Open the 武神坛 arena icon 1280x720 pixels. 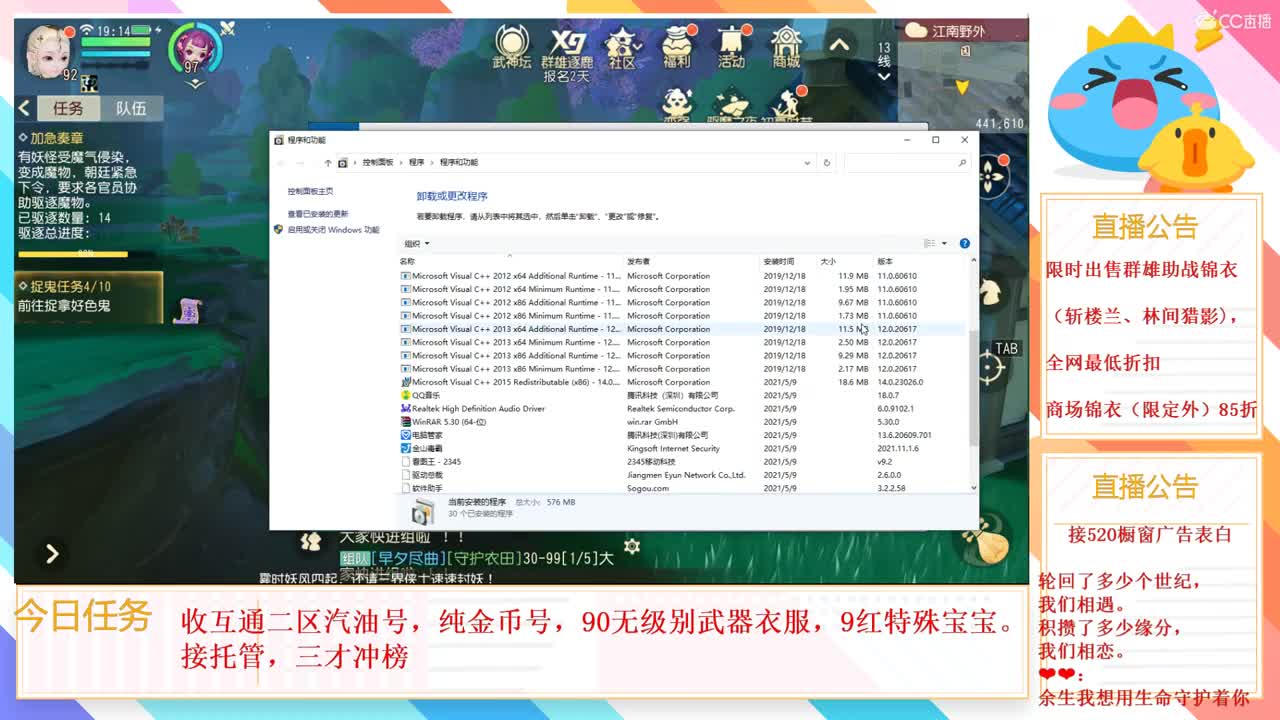(512, 47)
